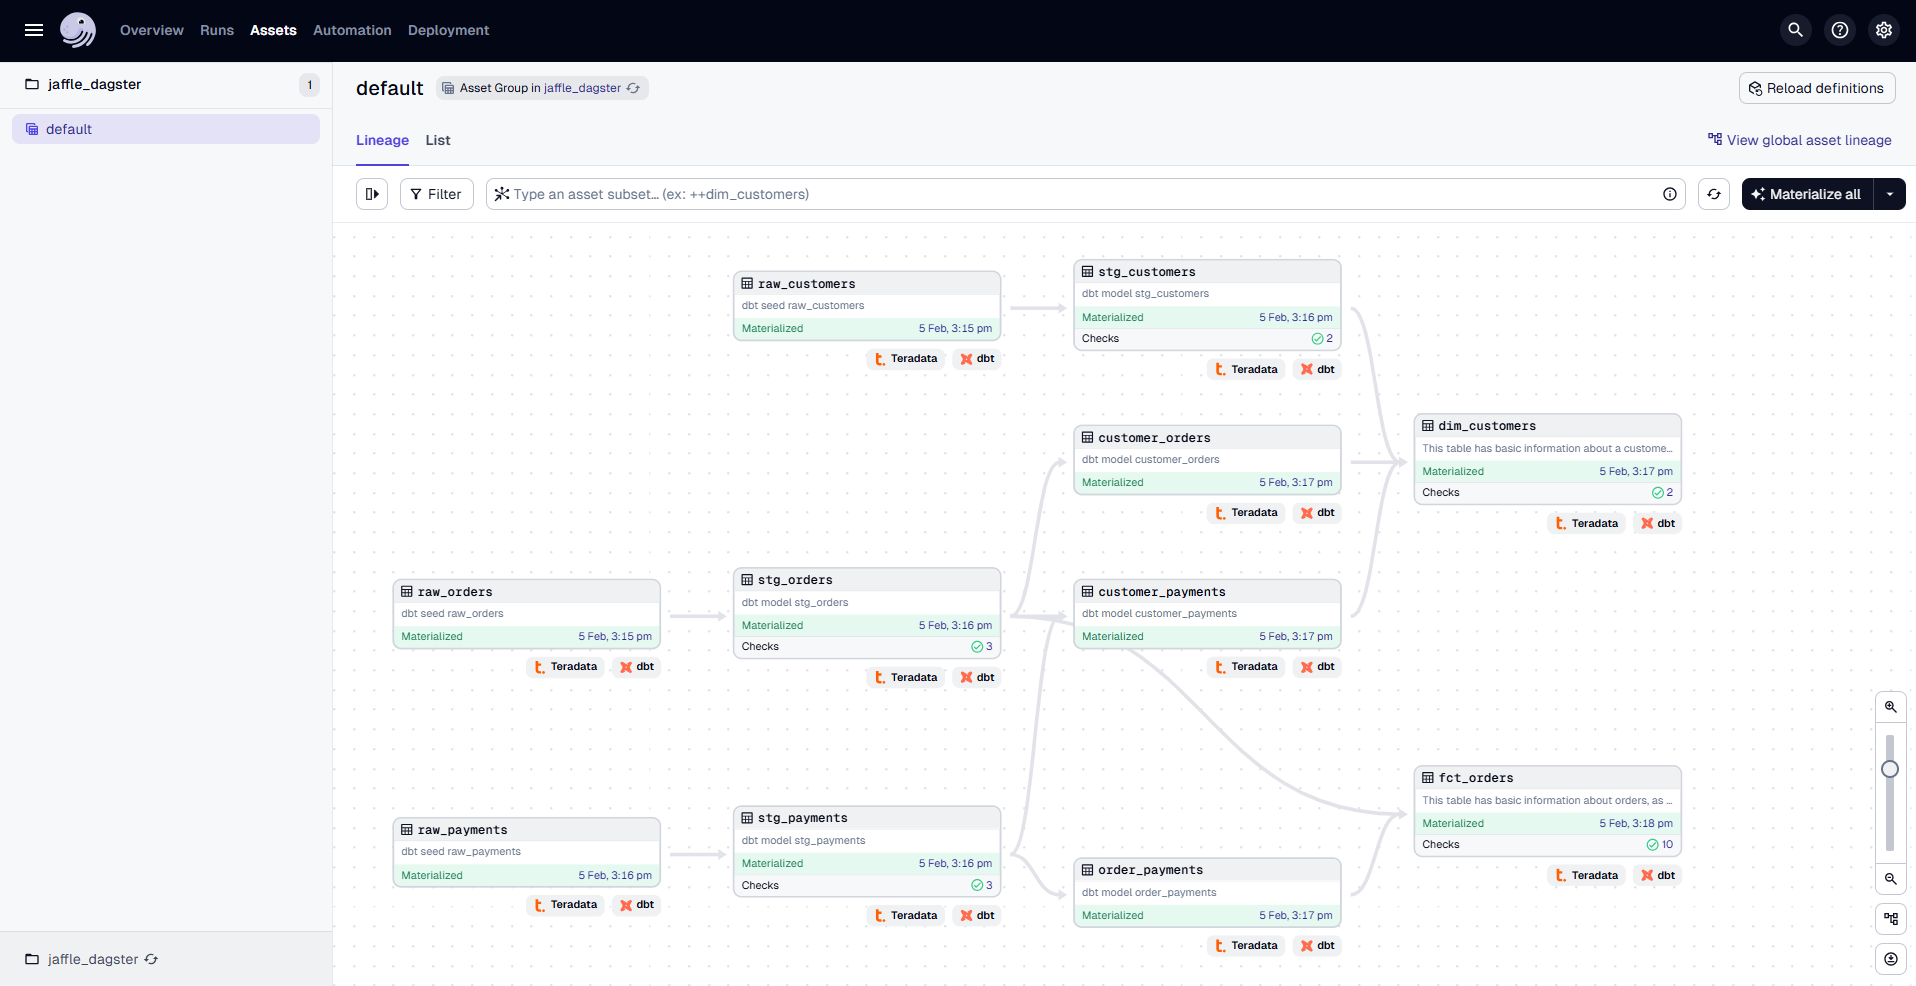Zoom in on the lineage graph
The height and width of the screenshot is (986, 1916).
[1891, 707]
